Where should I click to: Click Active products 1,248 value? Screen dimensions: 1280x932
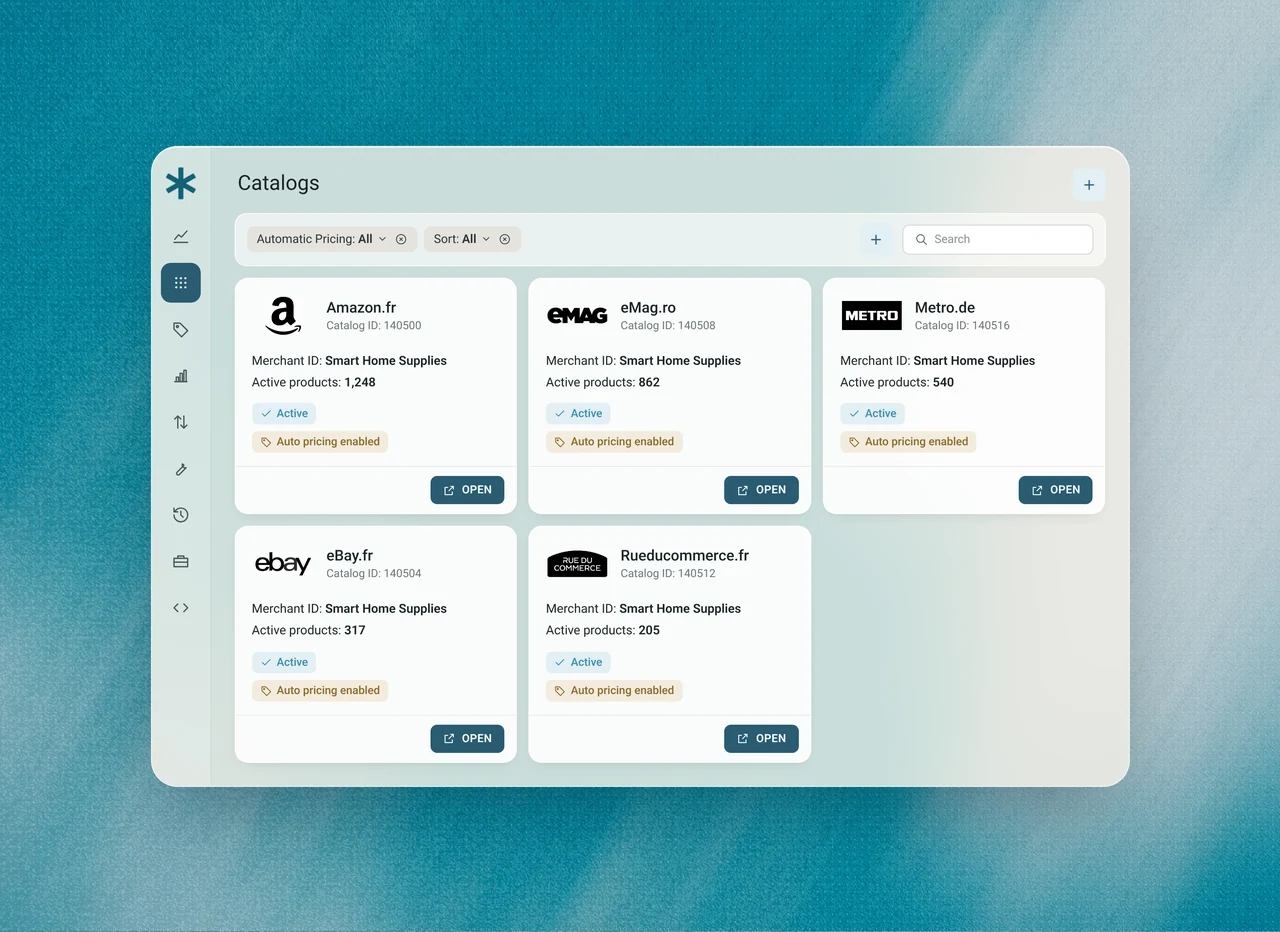pos(360,382)
